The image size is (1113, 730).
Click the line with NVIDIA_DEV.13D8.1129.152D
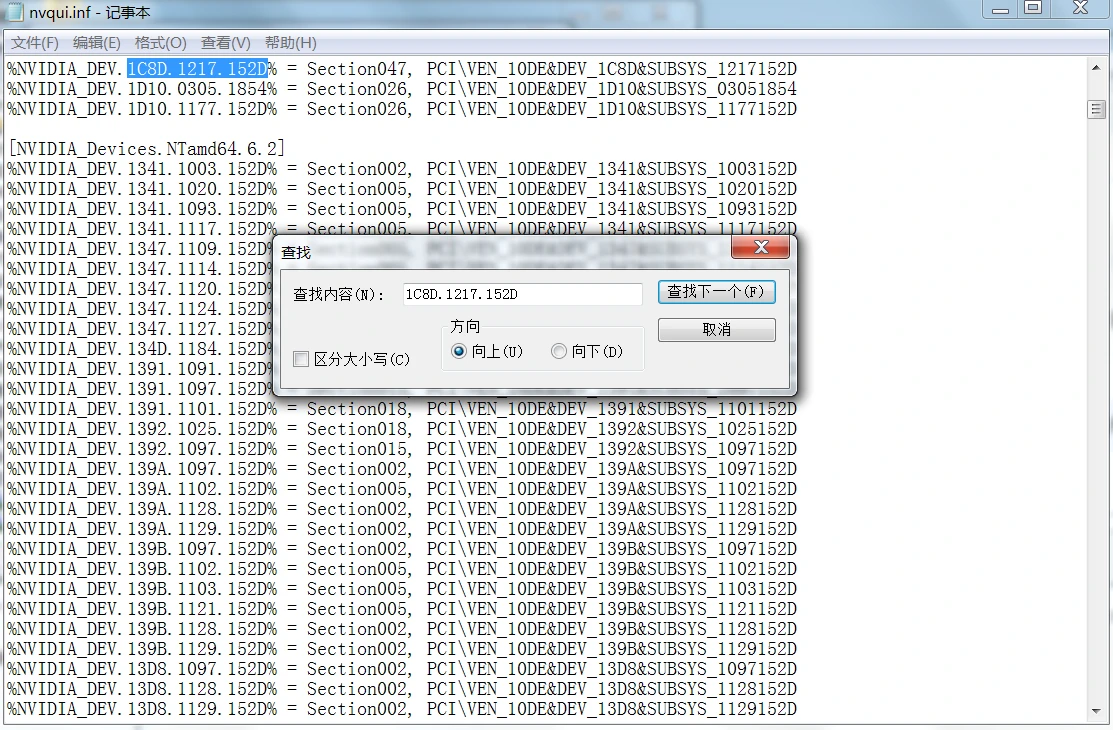tap(402, 709)
